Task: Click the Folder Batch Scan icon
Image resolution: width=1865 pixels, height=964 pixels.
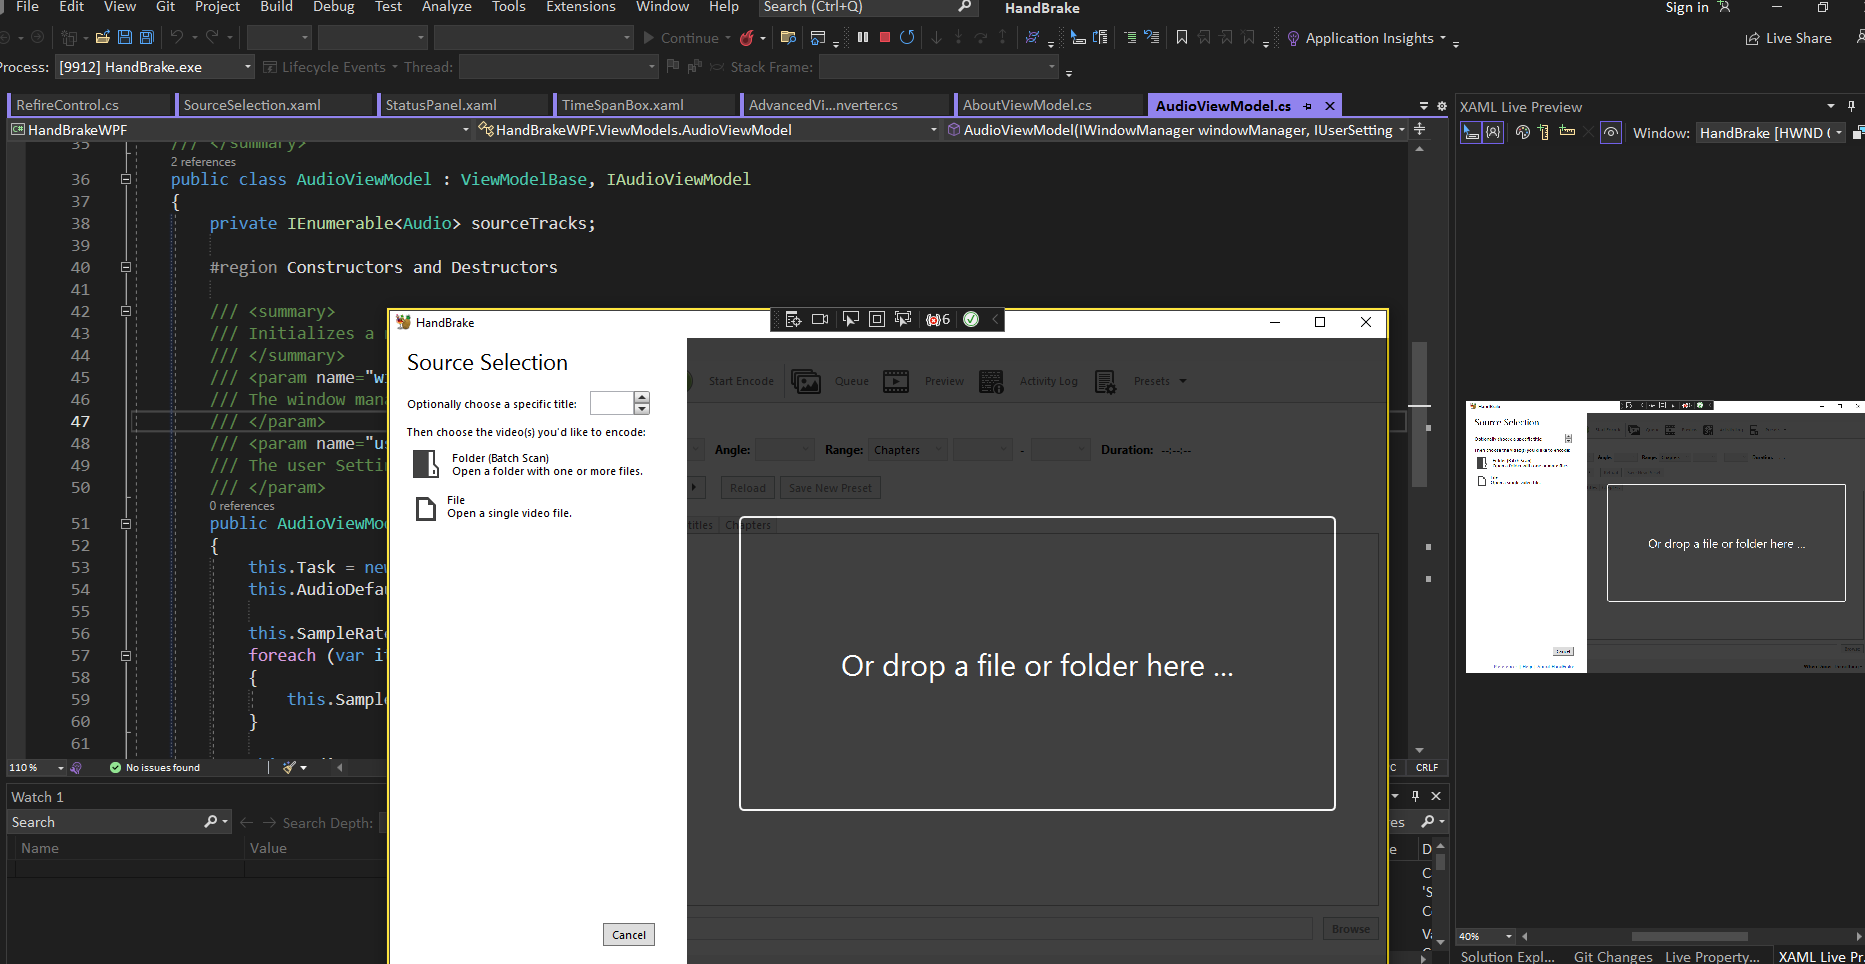Action: click(x=426, y=464)
